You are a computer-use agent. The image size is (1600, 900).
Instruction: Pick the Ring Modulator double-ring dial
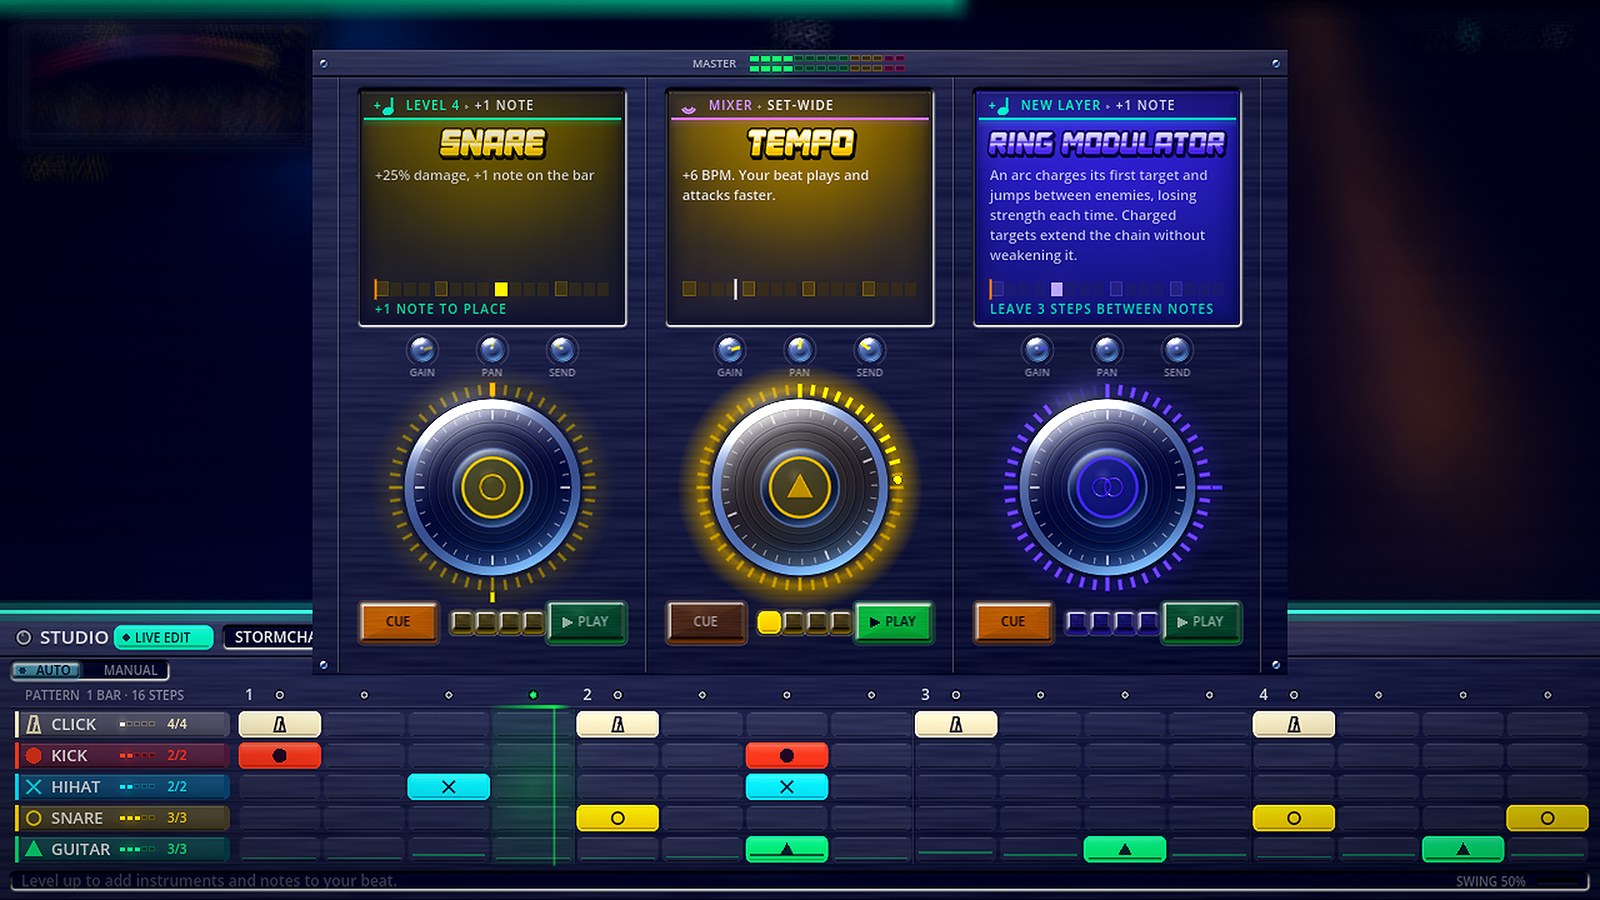coord(1107,487)
